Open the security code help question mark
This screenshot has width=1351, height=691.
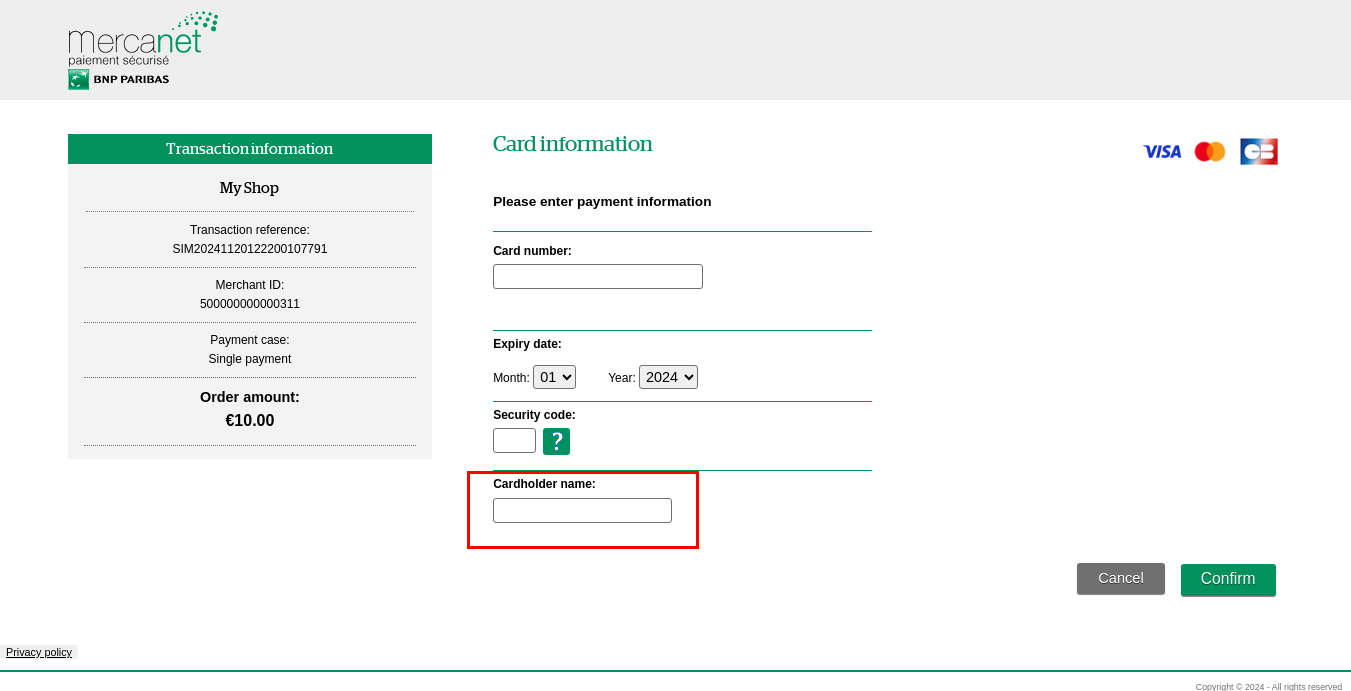tap(556, 440)
